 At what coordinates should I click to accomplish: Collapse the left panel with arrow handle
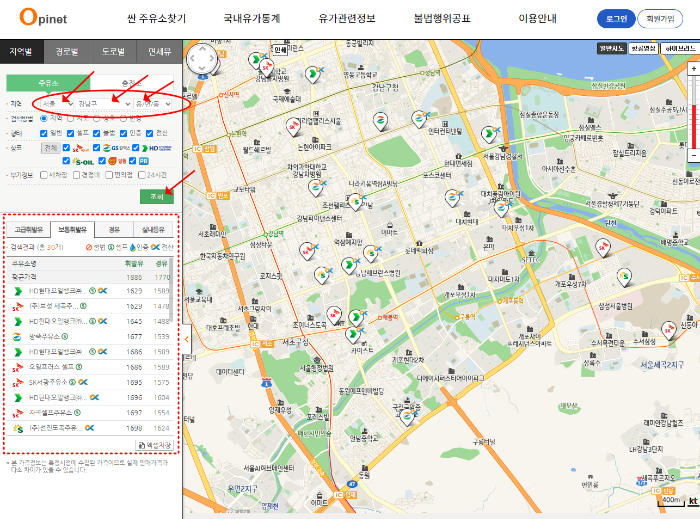pyautogui.click(x=187, y=340)
